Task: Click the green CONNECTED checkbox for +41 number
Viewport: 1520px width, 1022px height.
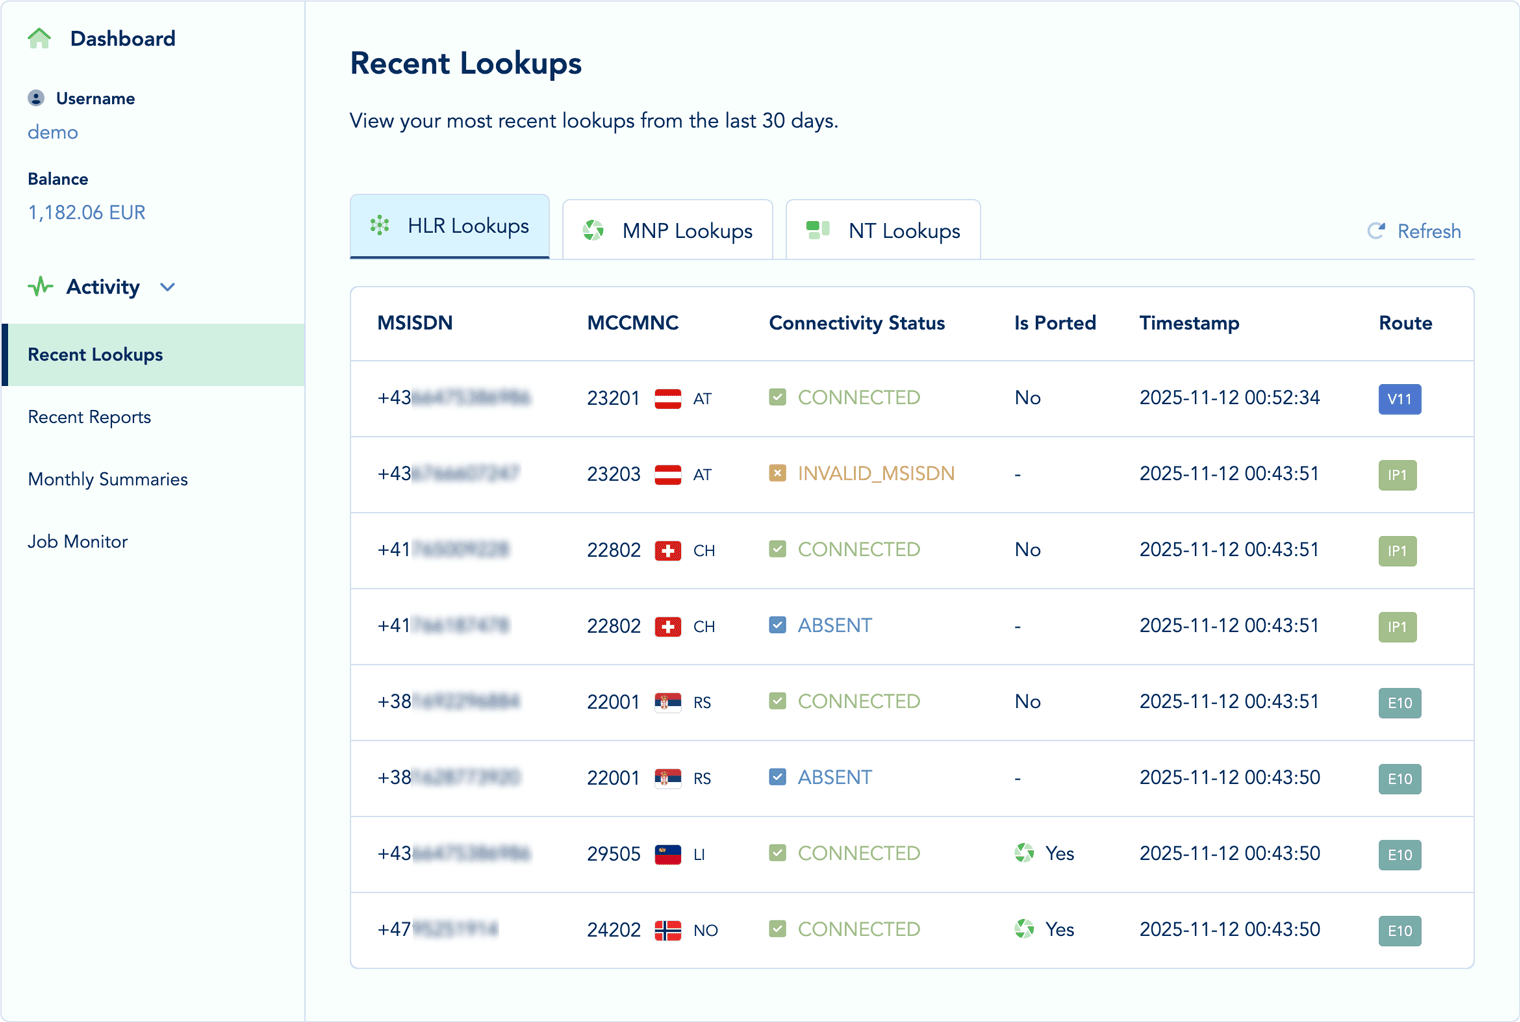Action: [777, 549]
